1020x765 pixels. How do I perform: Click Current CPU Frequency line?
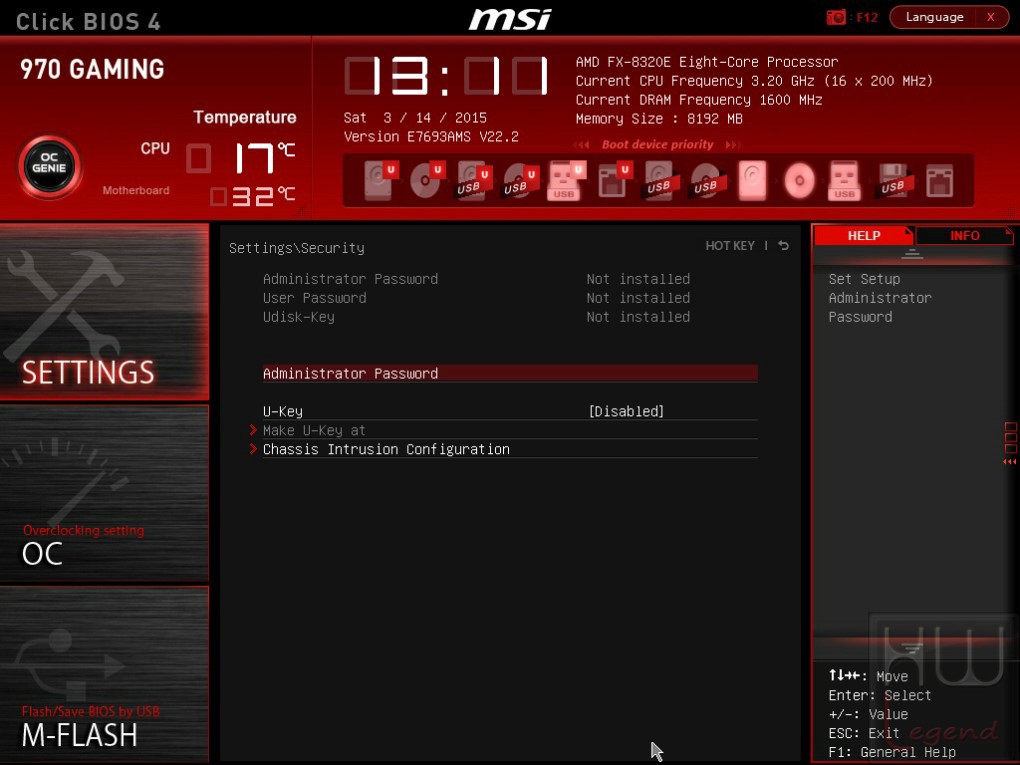(754, 81)
